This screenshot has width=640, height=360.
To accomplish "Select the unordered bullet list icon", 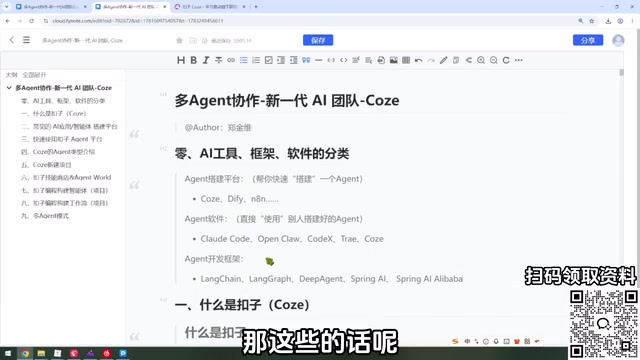I will click(x=244, y=60).
